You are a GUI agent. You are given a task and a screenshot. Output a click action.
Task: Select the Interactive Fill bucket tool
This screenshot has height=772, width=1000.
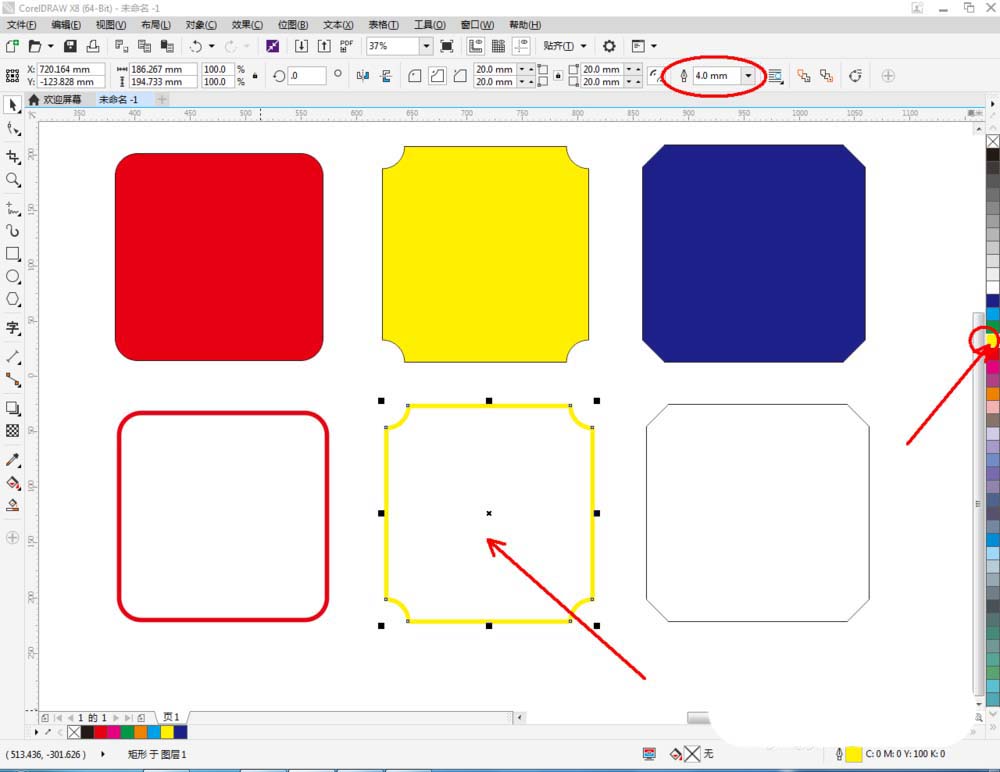(x=12, y=482)
